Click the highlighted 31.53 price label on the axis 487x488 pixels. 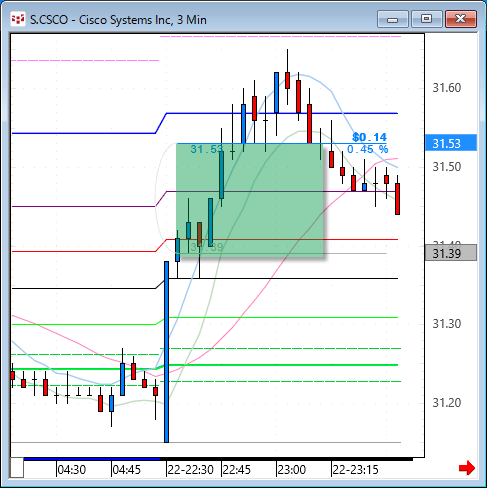(451, 143)
